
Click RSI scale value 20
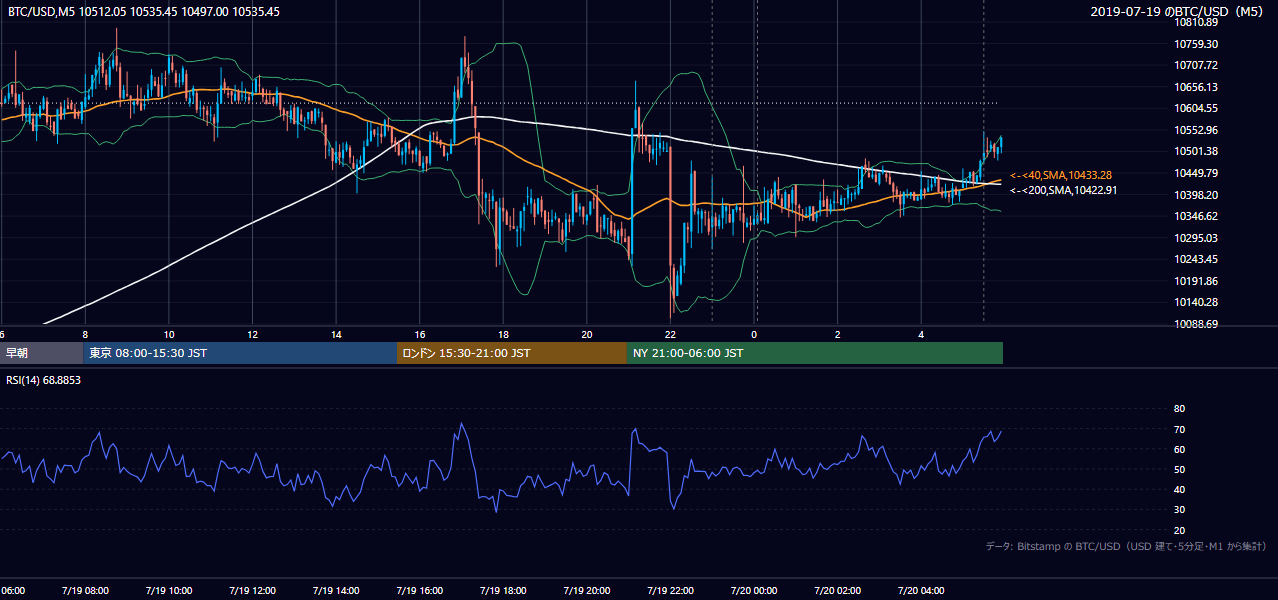(1179, 531)
